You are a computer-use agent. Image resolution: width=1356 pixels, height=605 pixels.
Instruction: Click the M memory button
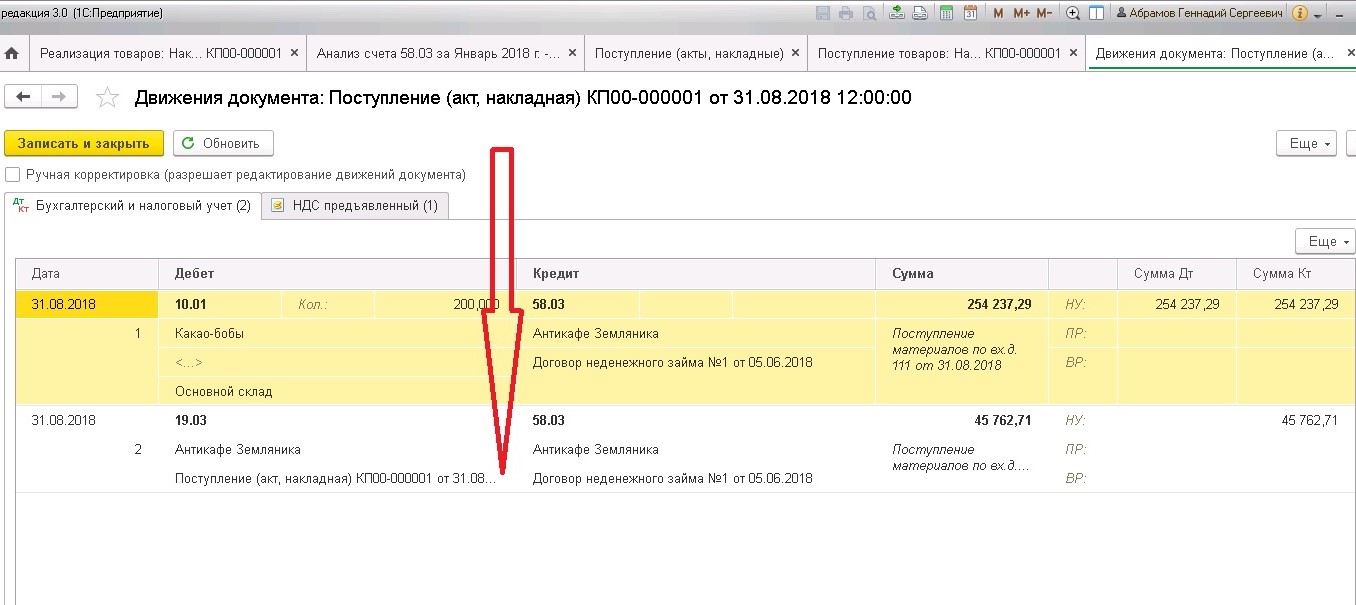tap(999, 14)
